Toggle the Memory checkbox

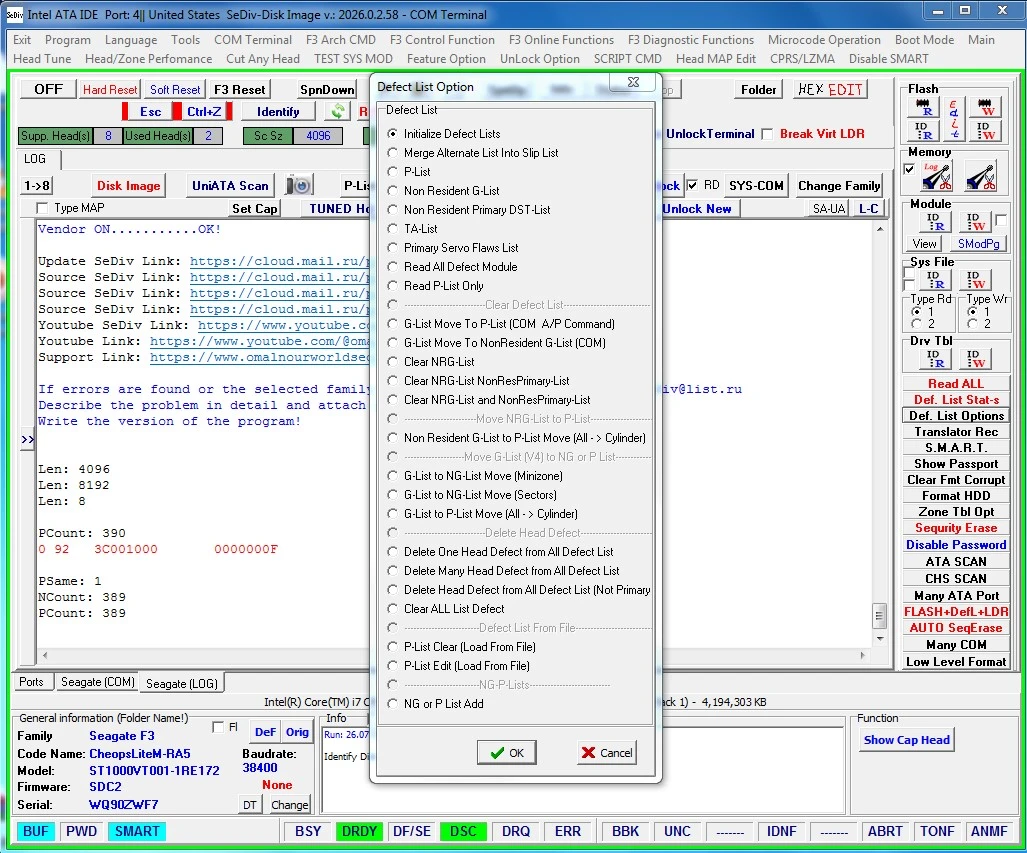point(909,169)
